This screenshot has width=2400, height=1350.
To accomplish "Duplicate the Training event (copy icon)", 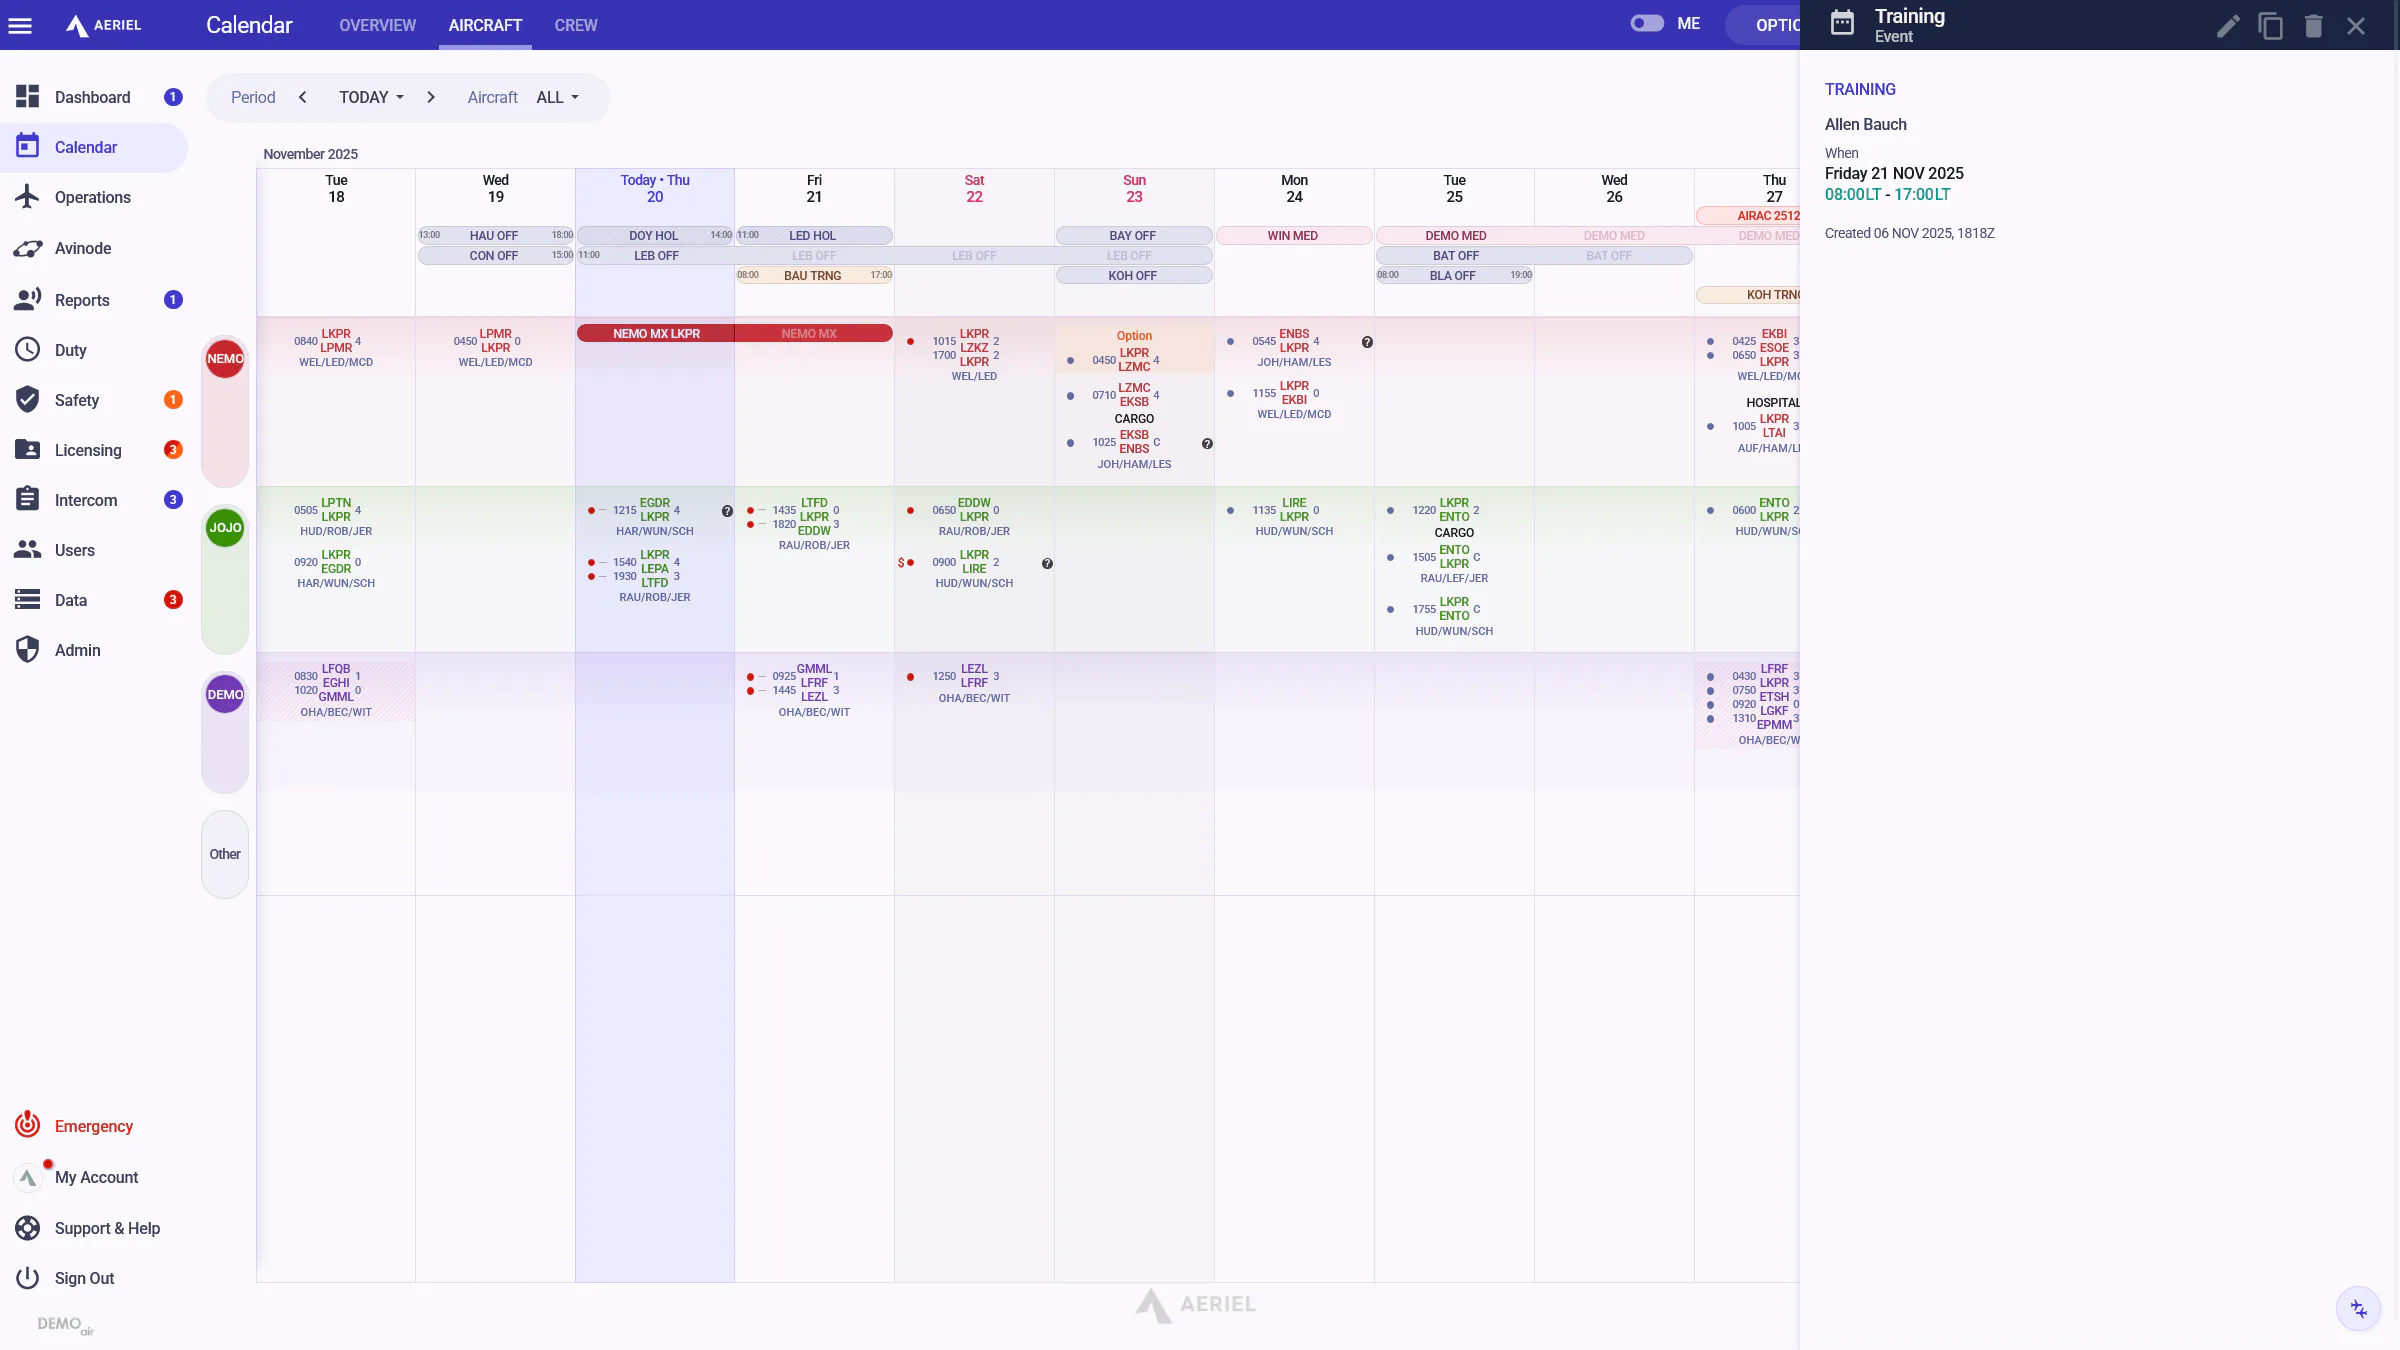I will click(x=2271, y=26).
